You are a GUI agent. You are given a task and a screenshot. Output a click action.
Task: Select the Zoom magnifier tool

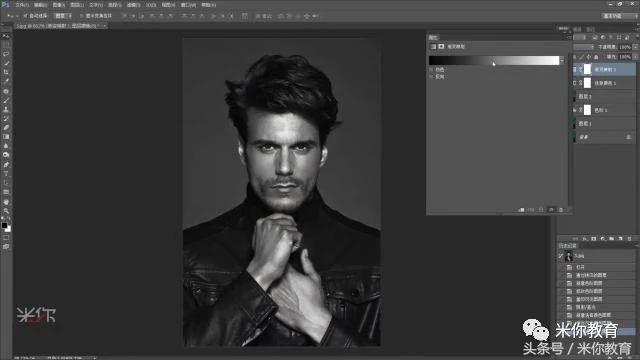pos(6,211)
